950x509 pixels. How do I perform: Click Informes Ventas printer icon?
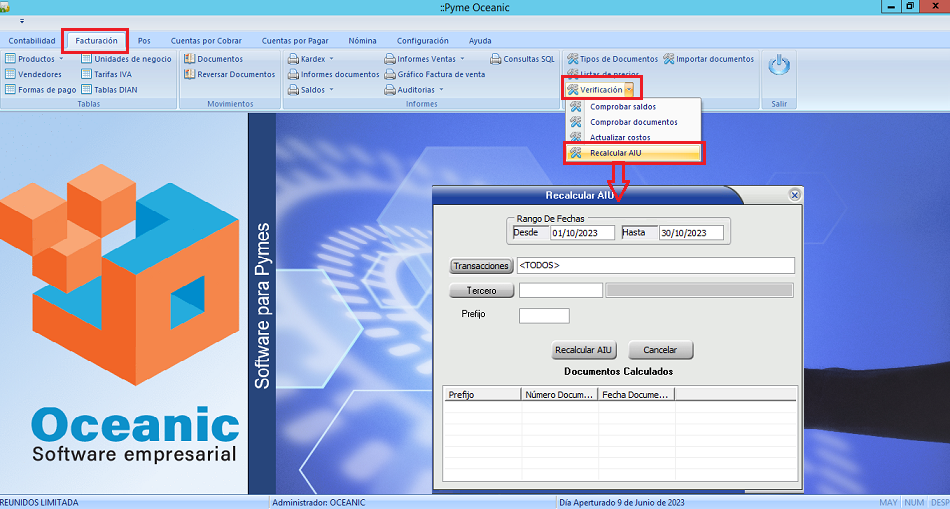click(390, 59)
